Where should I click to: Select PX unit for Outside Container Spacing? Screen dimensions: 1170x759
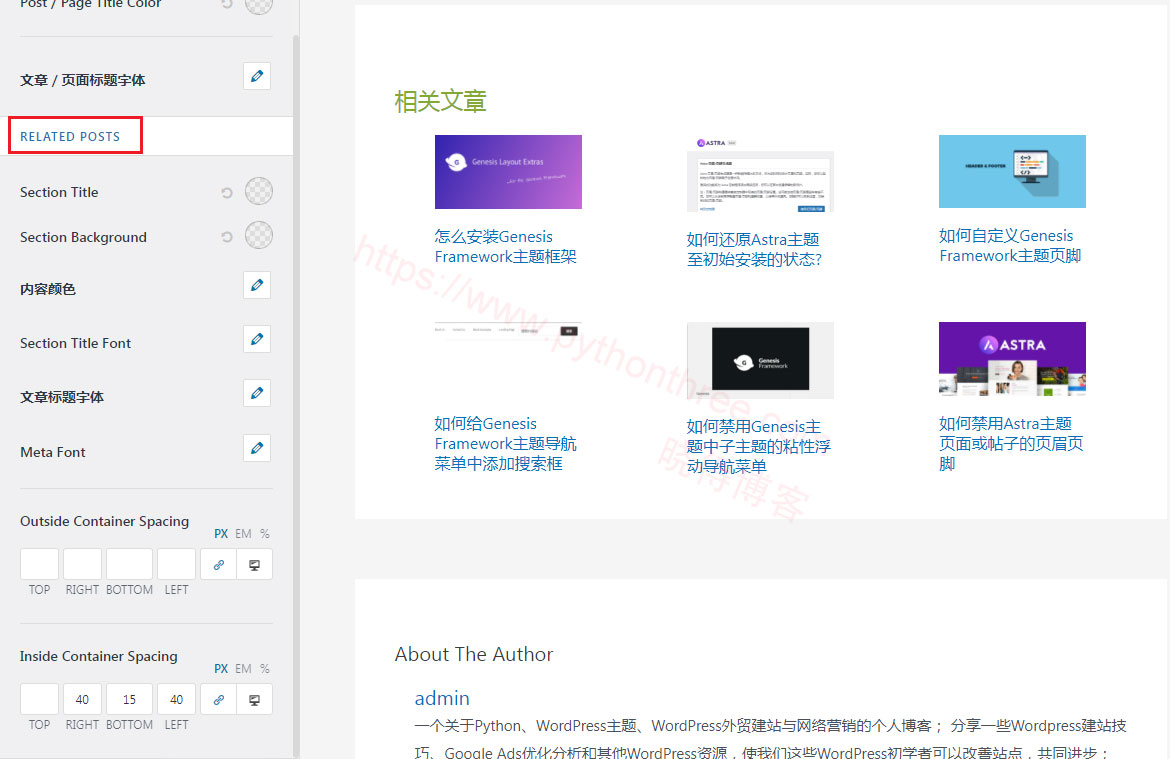[221, 534]
